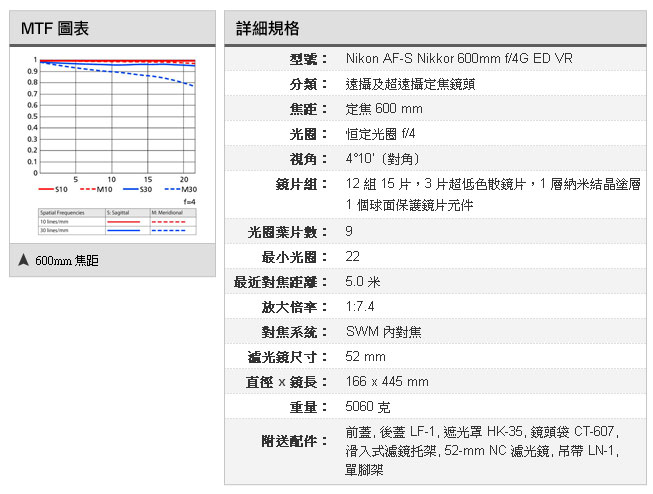The image size is (653, 494).
Task: Click the 視角 label
Action: (x=308, y=159)
